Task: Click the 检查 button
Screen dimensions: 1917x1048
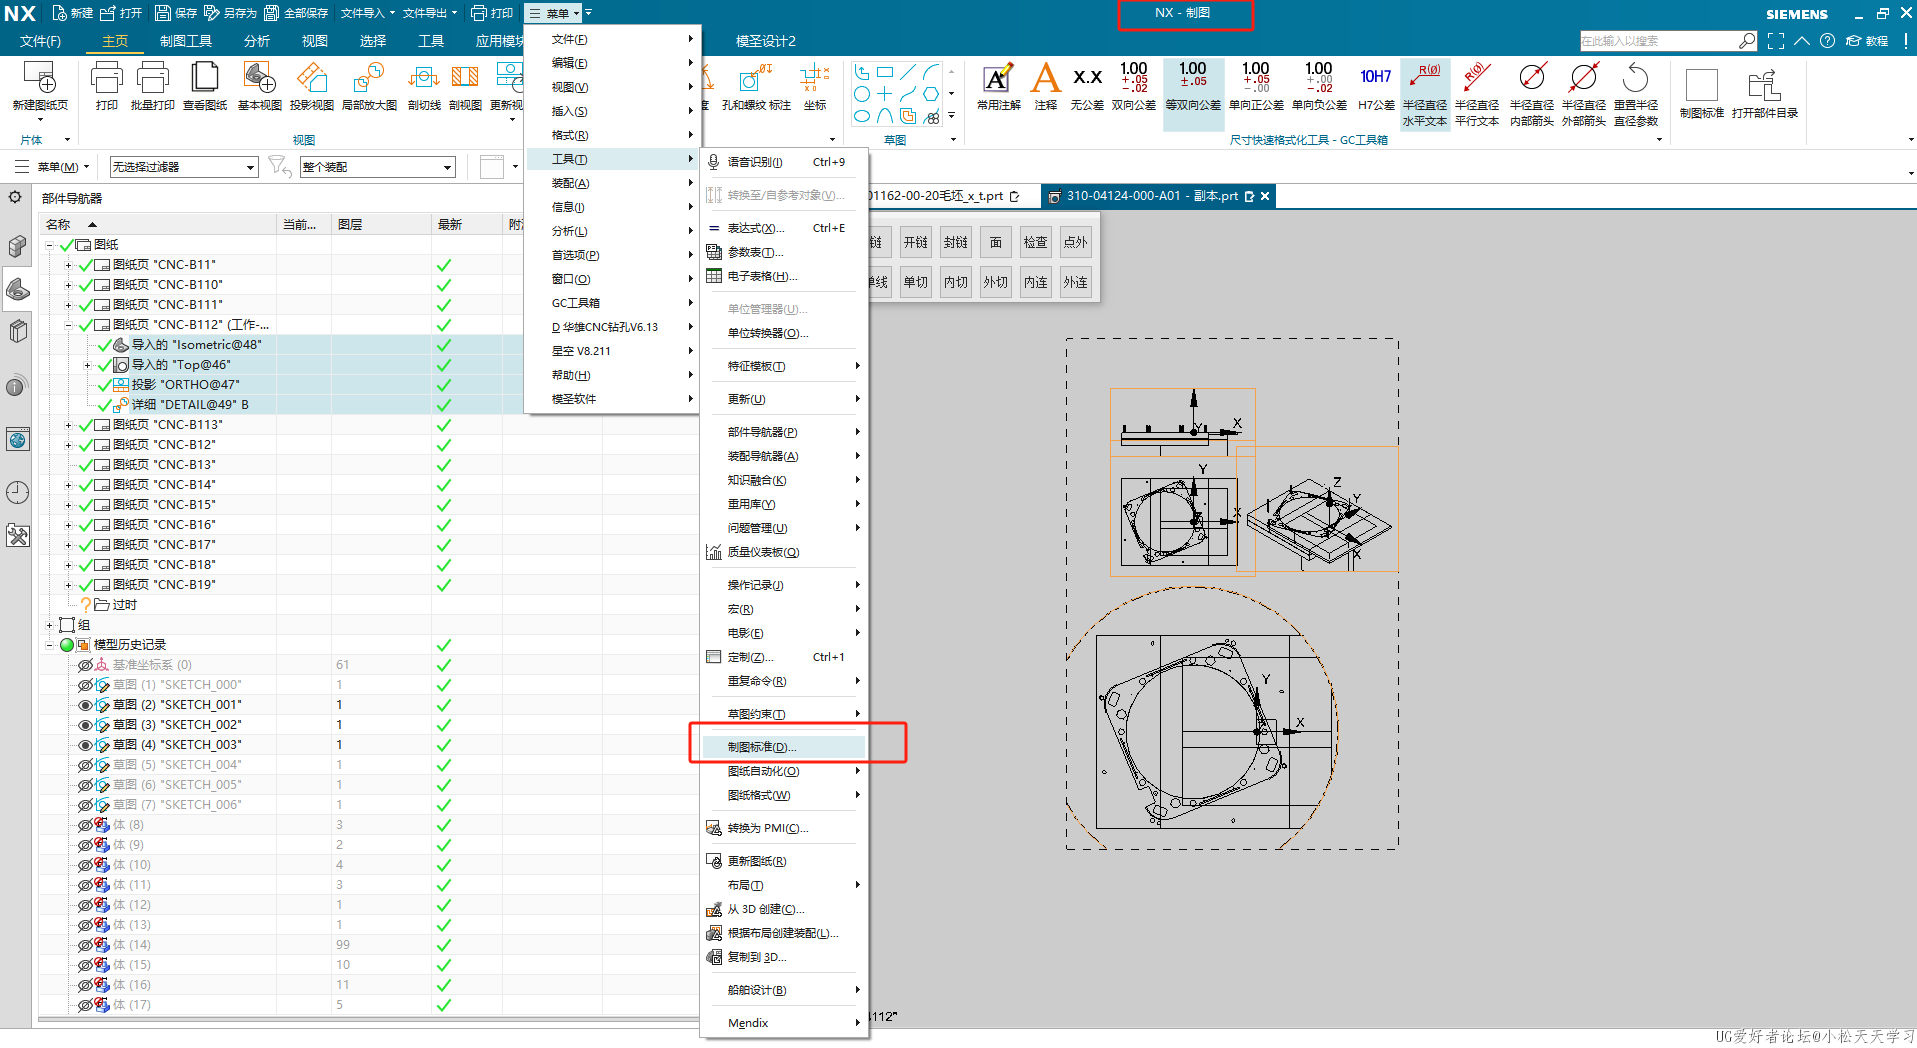Action: 1036,242
